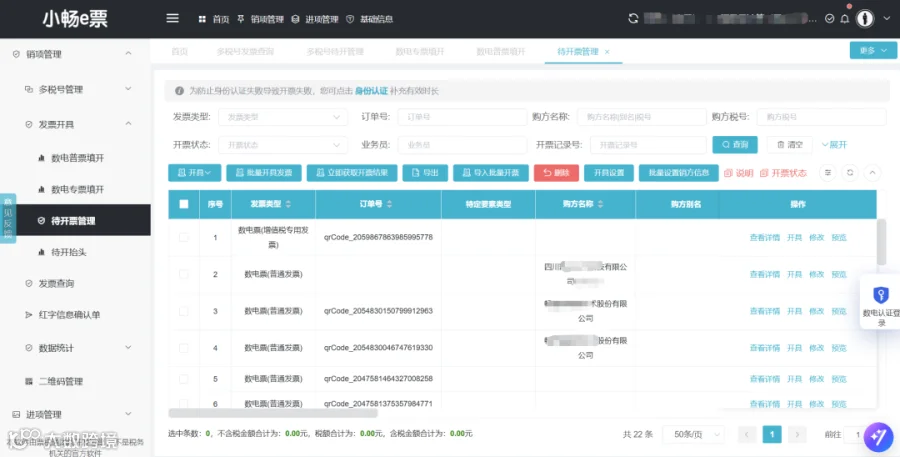Image resolution: width=900 pixels, height=457 pixels.
Task: Close the 待开票管理 tab
Action: (x=607, y=52)
